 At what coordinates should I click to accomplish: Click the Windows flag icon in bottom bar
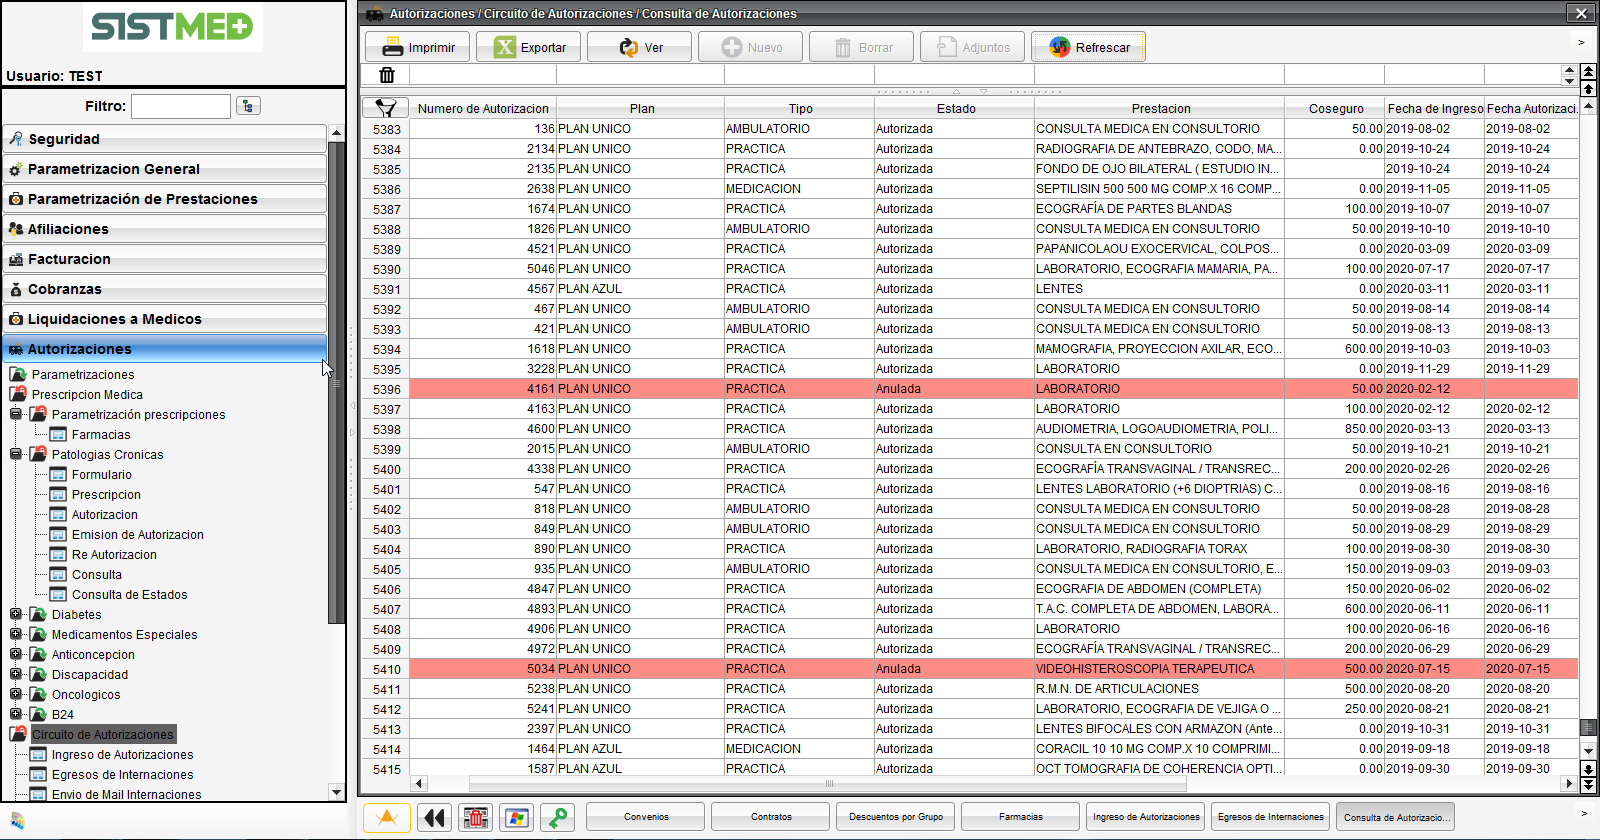click(x=516, y=817)
